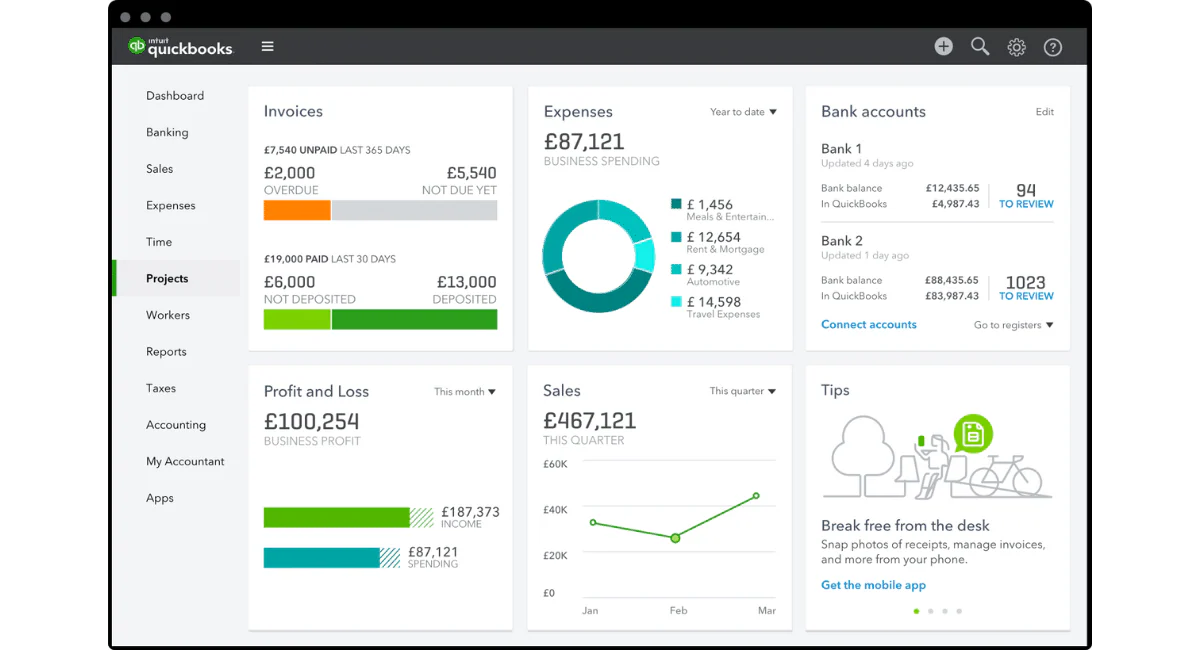This screenshot has height=650, width=1200.
Task: Go to Dashboard in sidebar
Action: [175, 96]
